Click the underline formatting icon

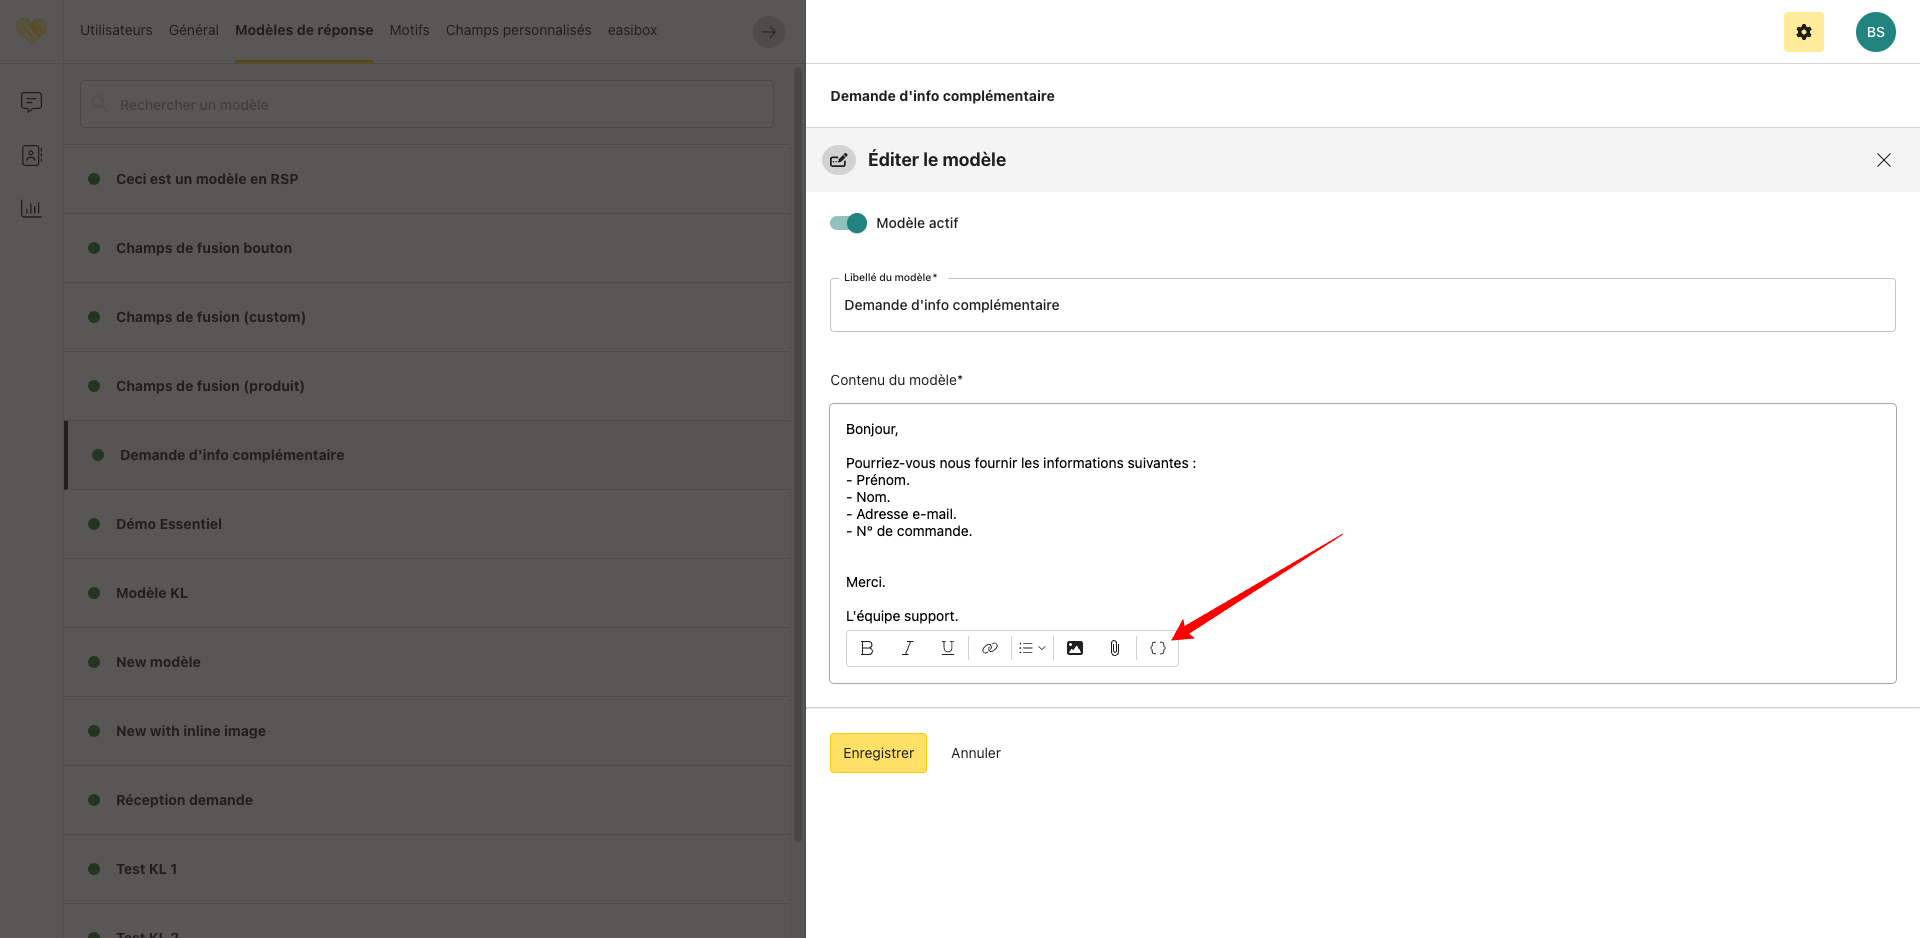pos(947,648)
